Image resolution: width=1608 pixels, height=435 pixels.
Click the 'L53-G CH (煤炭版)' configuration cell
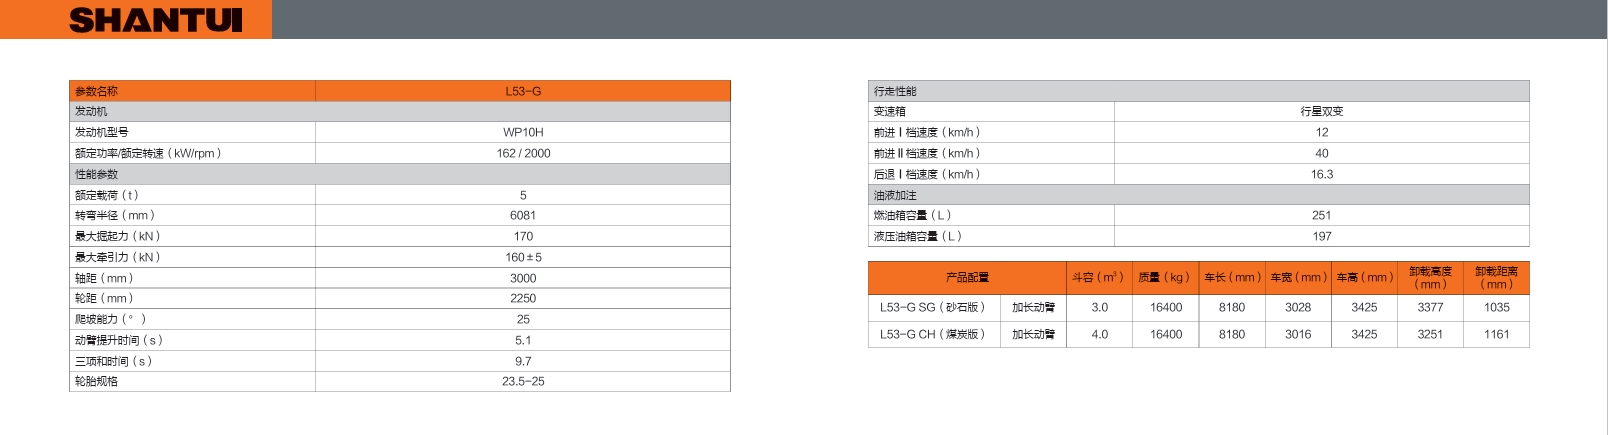[933, 334]
